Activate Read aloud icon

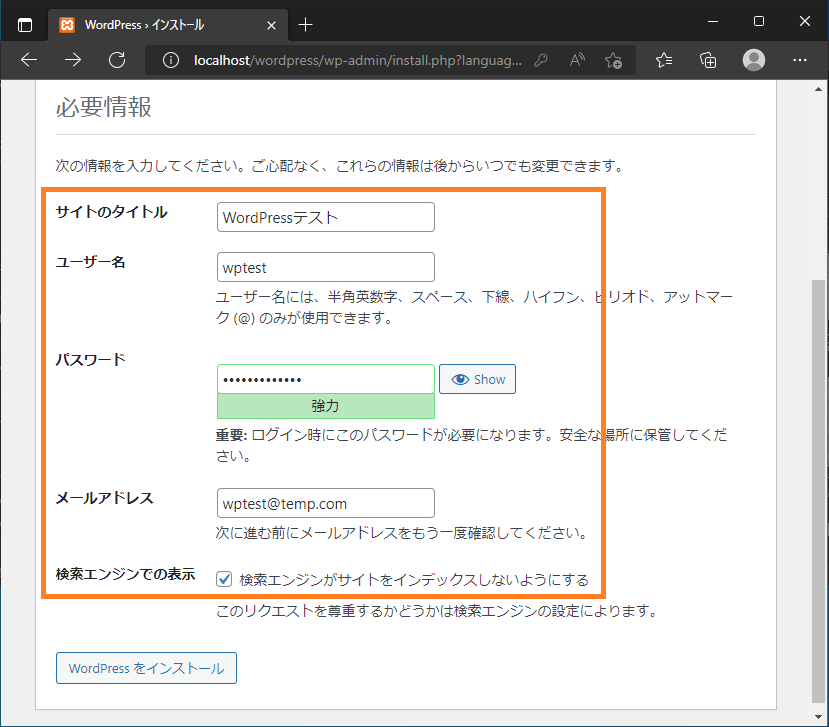577,60
